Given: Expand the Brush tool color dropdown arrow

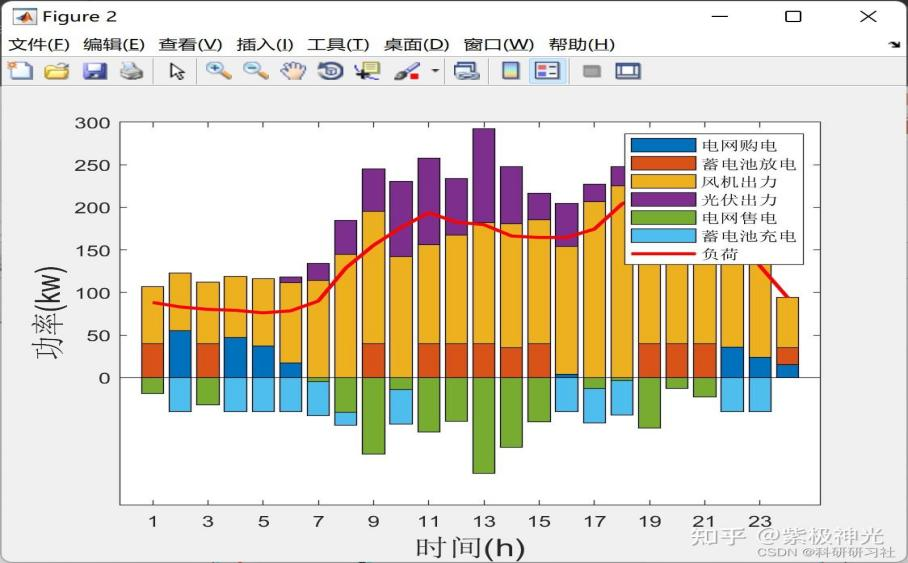Looking at the screenshot, I should tap(434, 71).
